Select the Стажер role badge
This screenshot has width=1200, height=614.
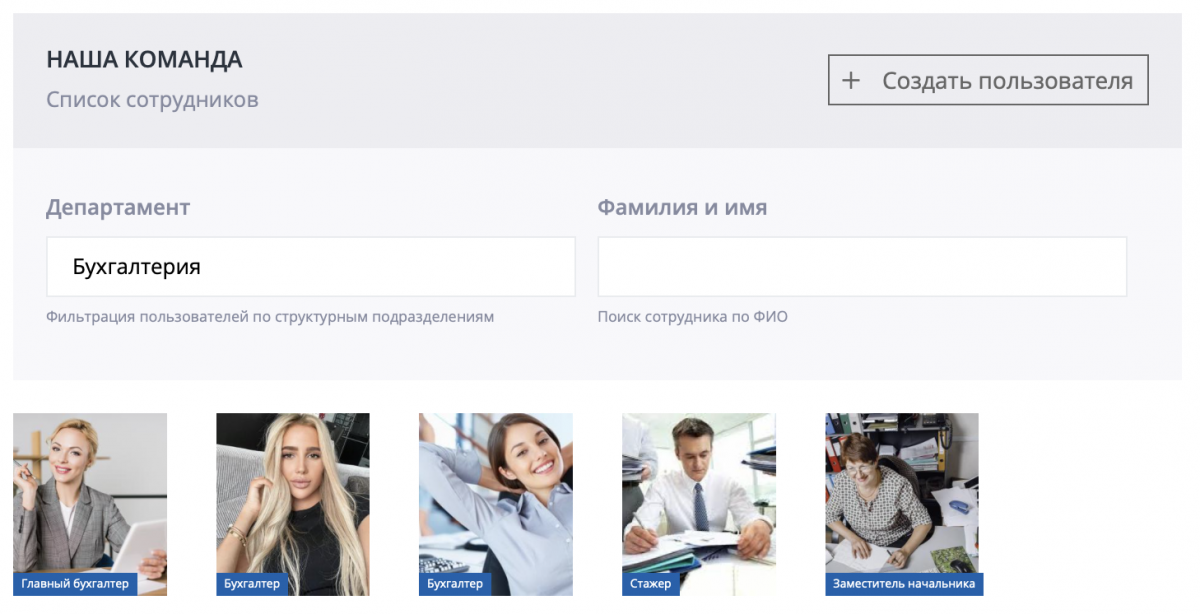click(651, 584)
